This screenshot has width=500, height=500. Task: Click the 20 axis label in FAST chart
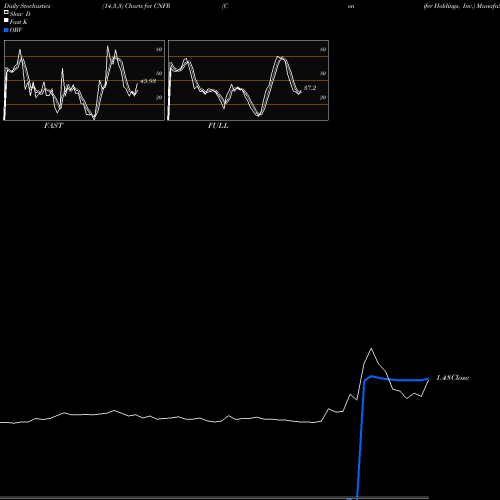pos(159,97)
